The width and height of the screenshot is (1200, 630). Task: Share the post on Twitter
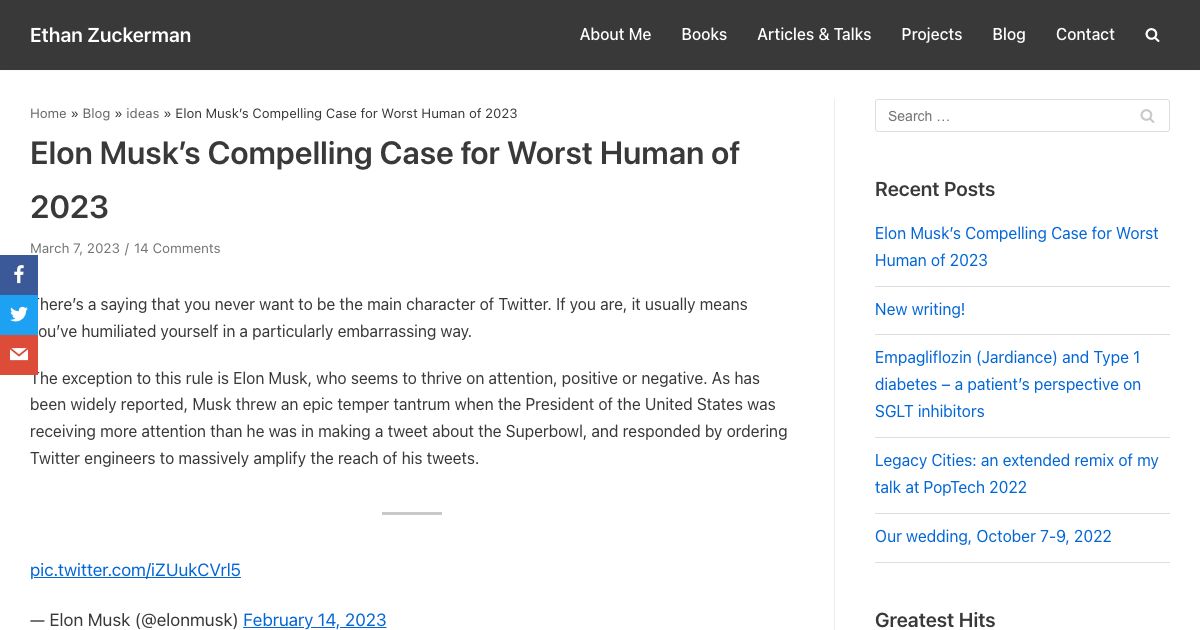18,314
